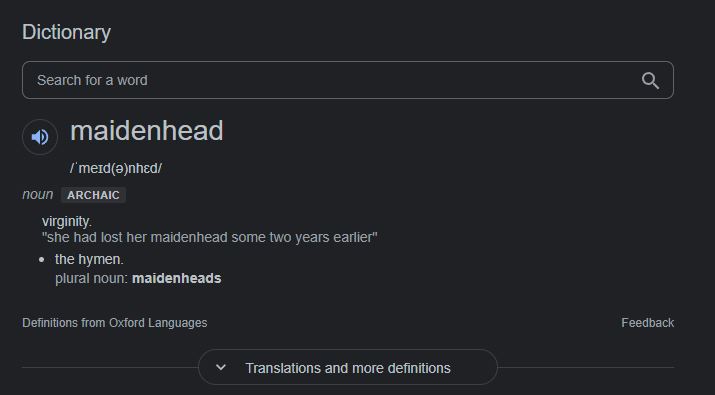The height and width of the screenshot is (395, 715).
Task: Click the maidenhead headword title
Action: point(146,131)
